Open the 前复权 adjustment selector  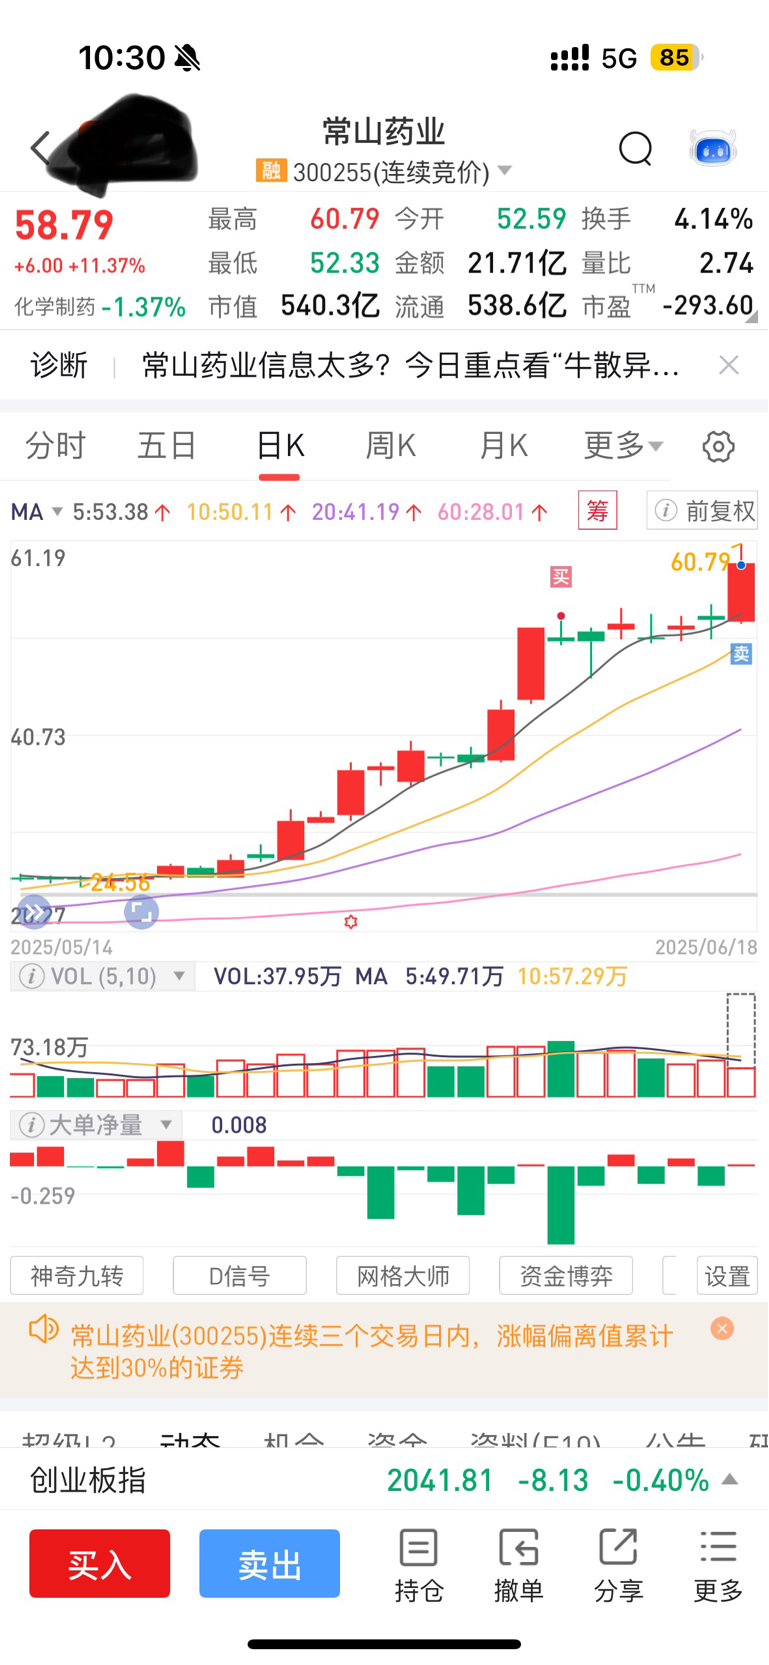click(x=705, y=511)
